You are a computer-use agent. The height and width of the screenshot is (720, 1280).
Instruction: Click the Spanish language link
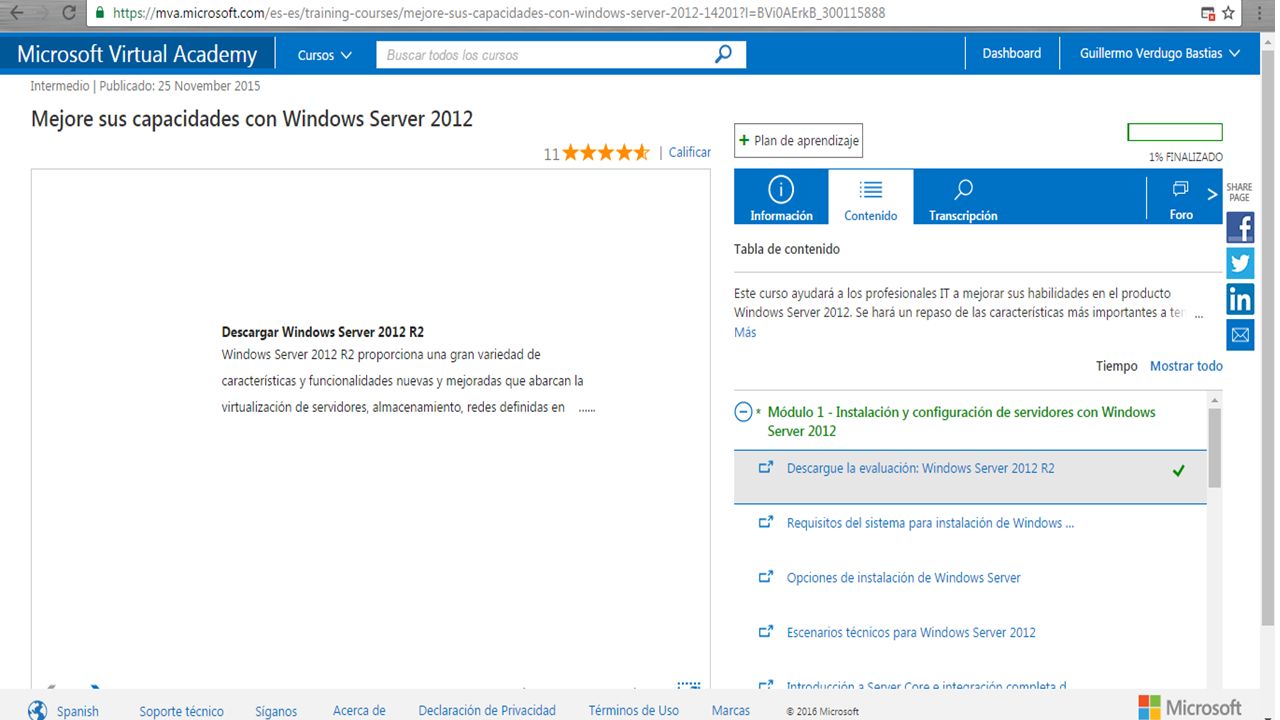(x=78, y=712)
